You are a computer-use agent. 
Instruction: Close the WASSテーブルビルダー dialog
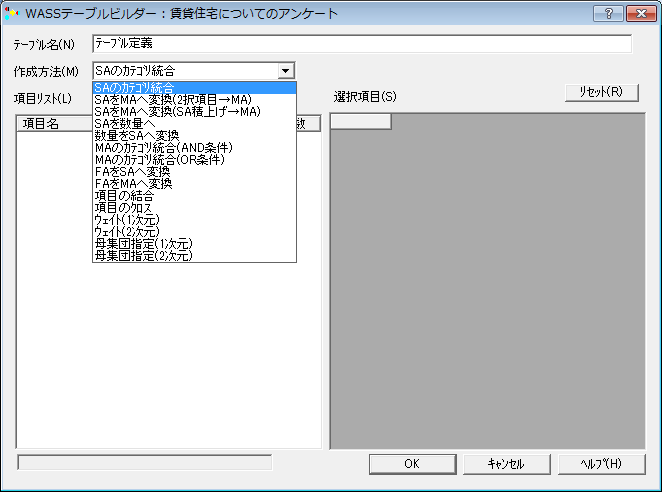coord(641,14)
